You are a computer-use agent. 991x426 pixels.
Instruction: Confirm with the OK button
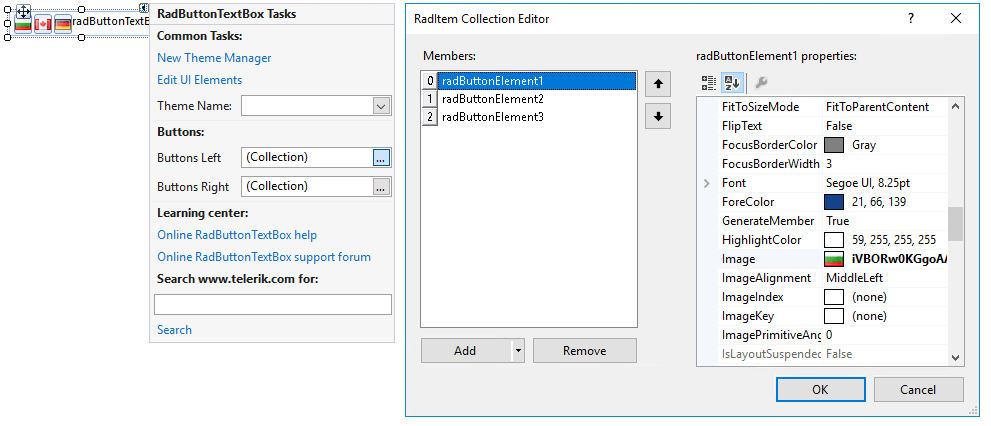pos(820,389)
